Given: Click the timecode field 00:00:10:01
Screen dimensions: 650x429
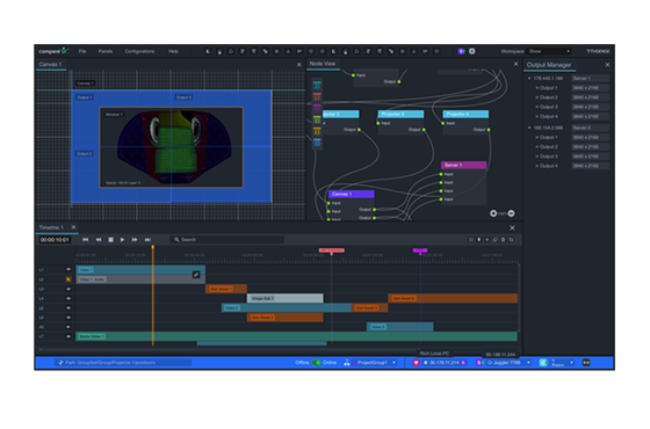Looking at the screenshot, I should pos(54,240).
